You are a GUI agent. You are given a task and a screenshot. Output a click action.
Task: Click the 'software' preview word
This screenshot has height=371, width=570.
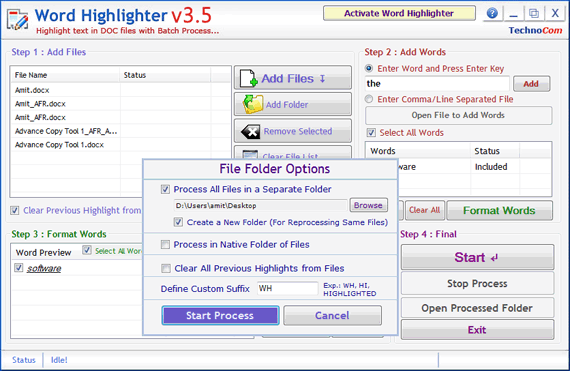pyautogui.click(x=44, y=269)
